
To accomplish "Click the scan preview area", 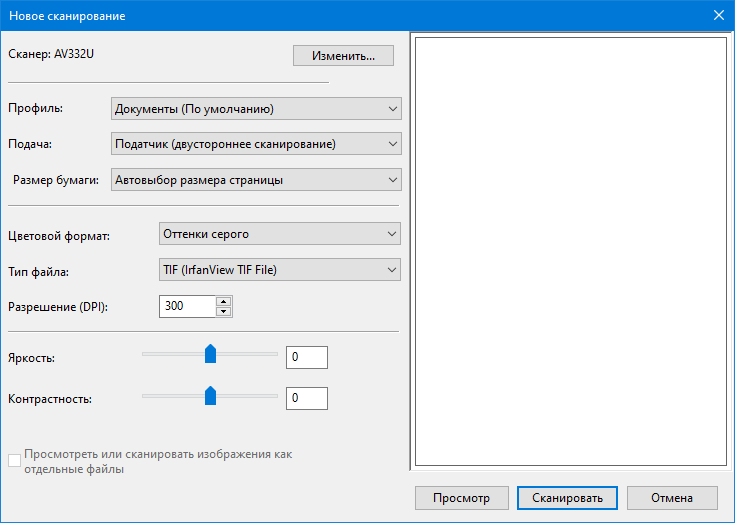I will coord(571,252).
